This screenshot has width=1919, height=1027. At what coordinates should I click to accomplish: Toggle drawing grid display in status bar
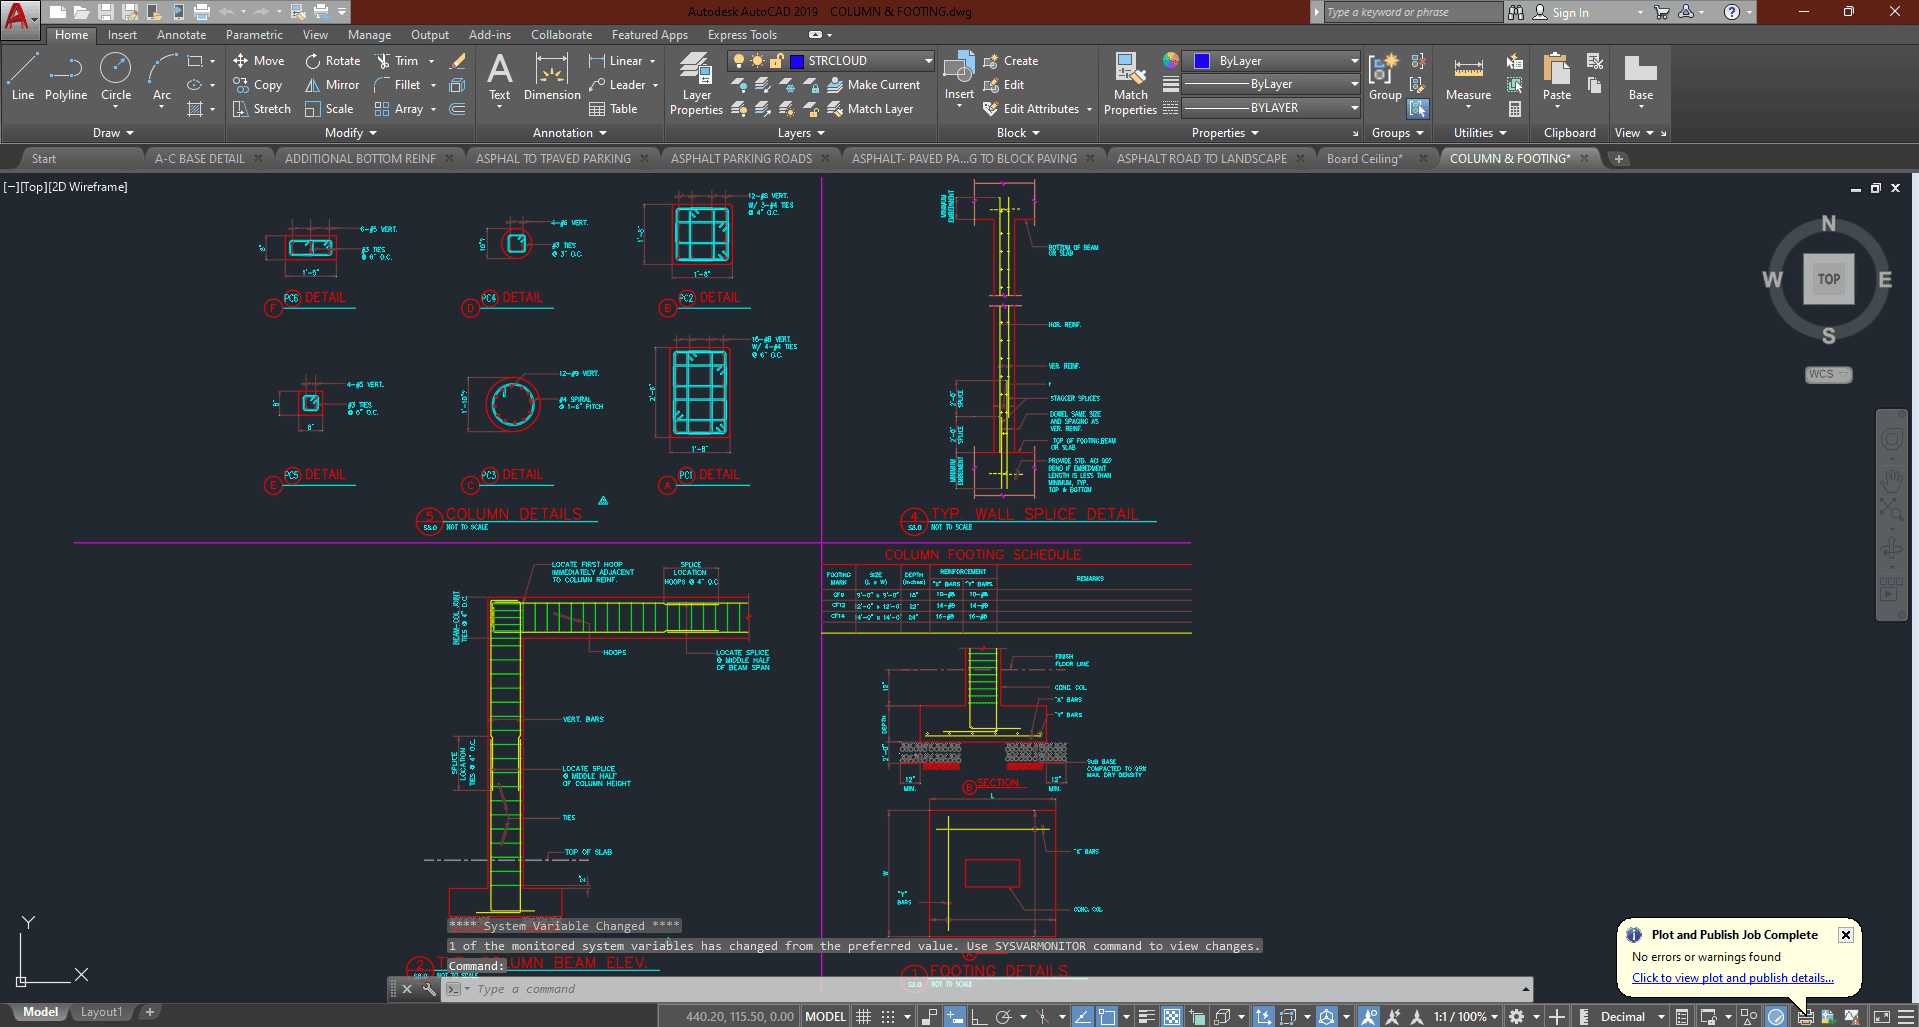[x=864, y=1017]
